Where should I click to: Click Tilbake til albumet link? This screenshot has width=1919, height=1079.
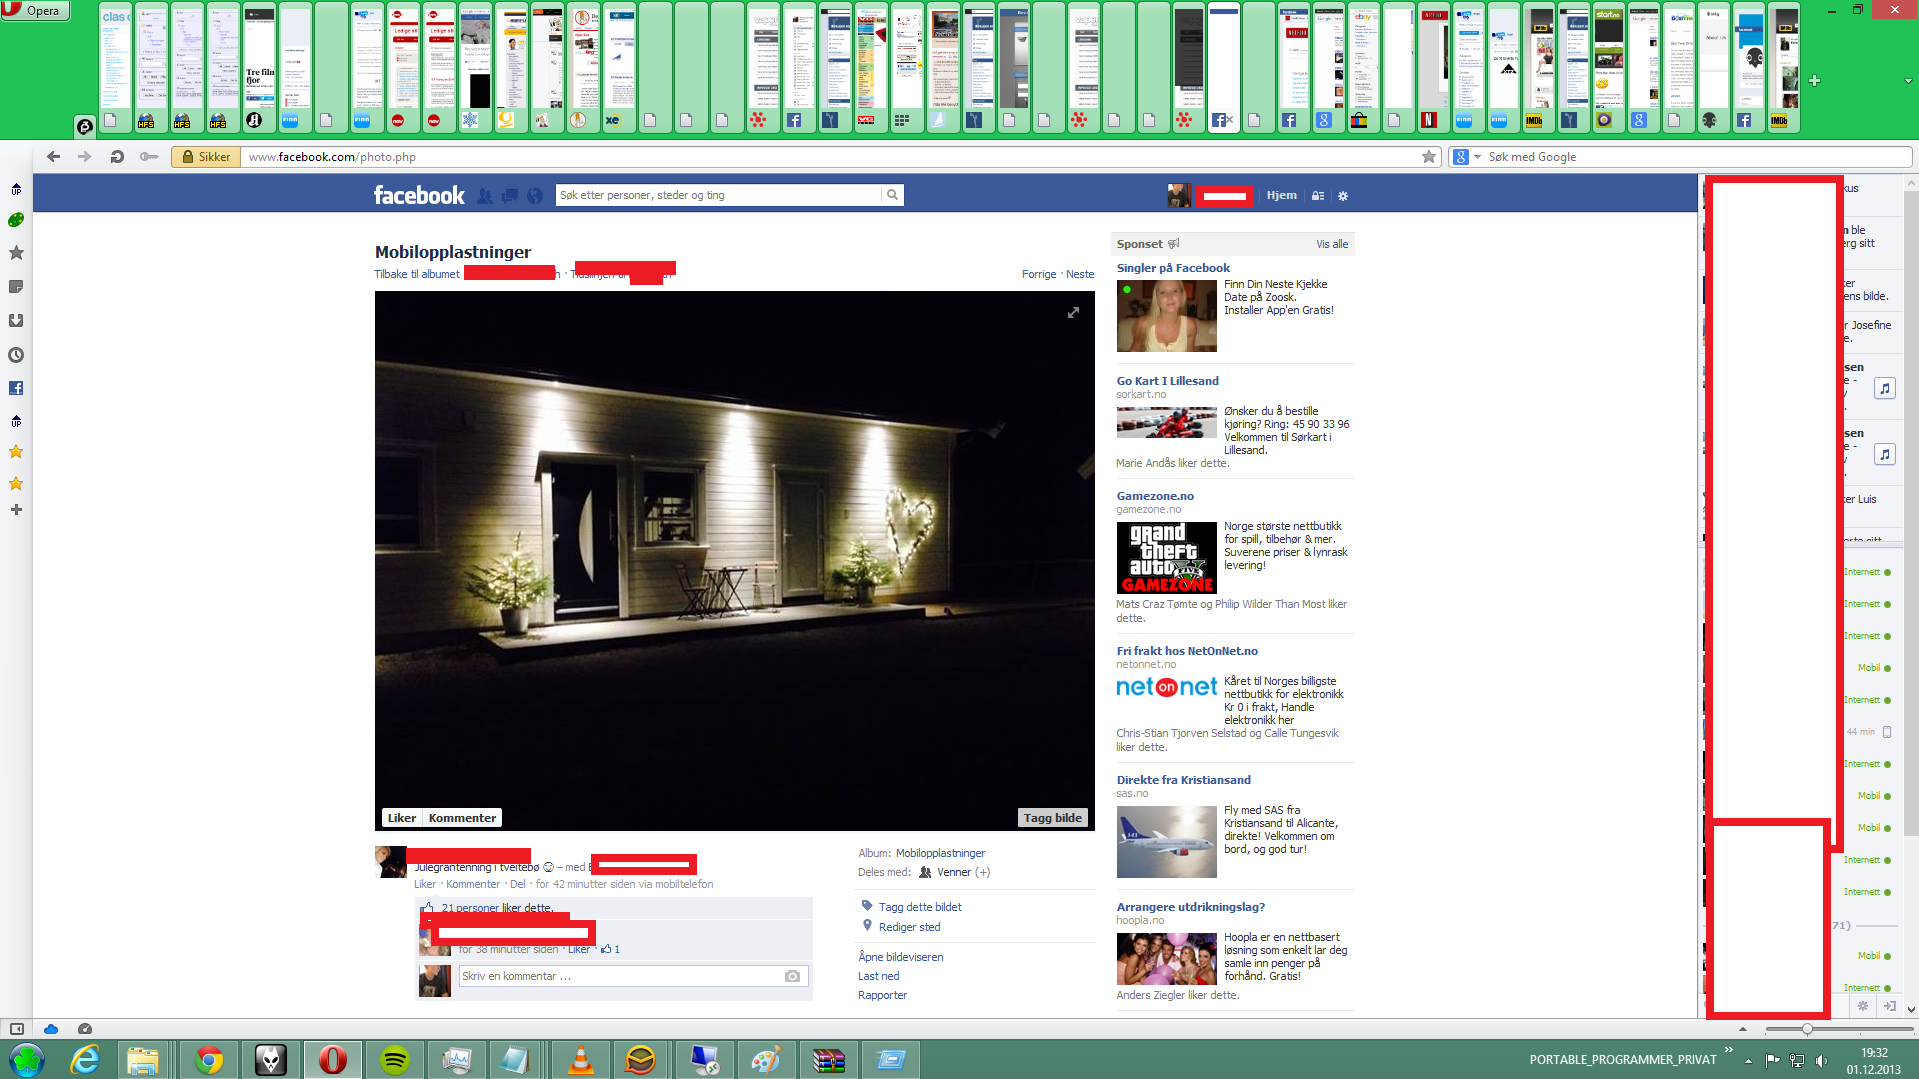point(417,274)
